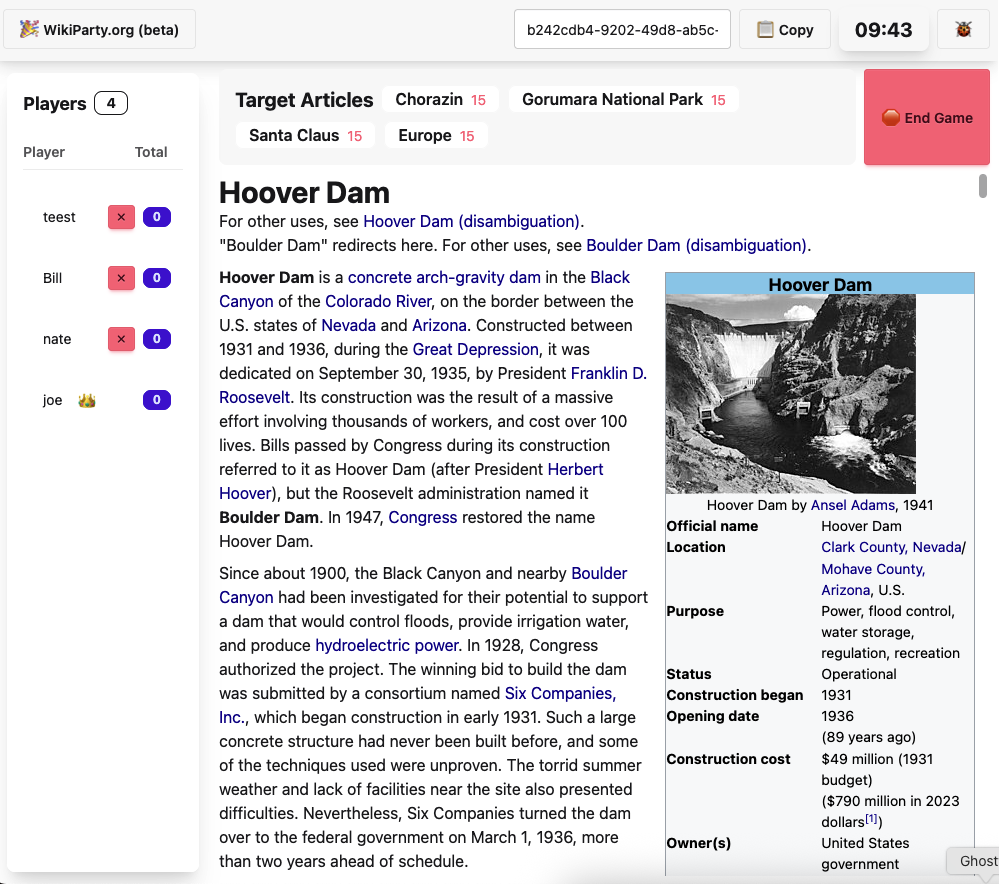Remove player nate with the red X
This screenshot has width=999, height=884.
click(x=121, y=339)
